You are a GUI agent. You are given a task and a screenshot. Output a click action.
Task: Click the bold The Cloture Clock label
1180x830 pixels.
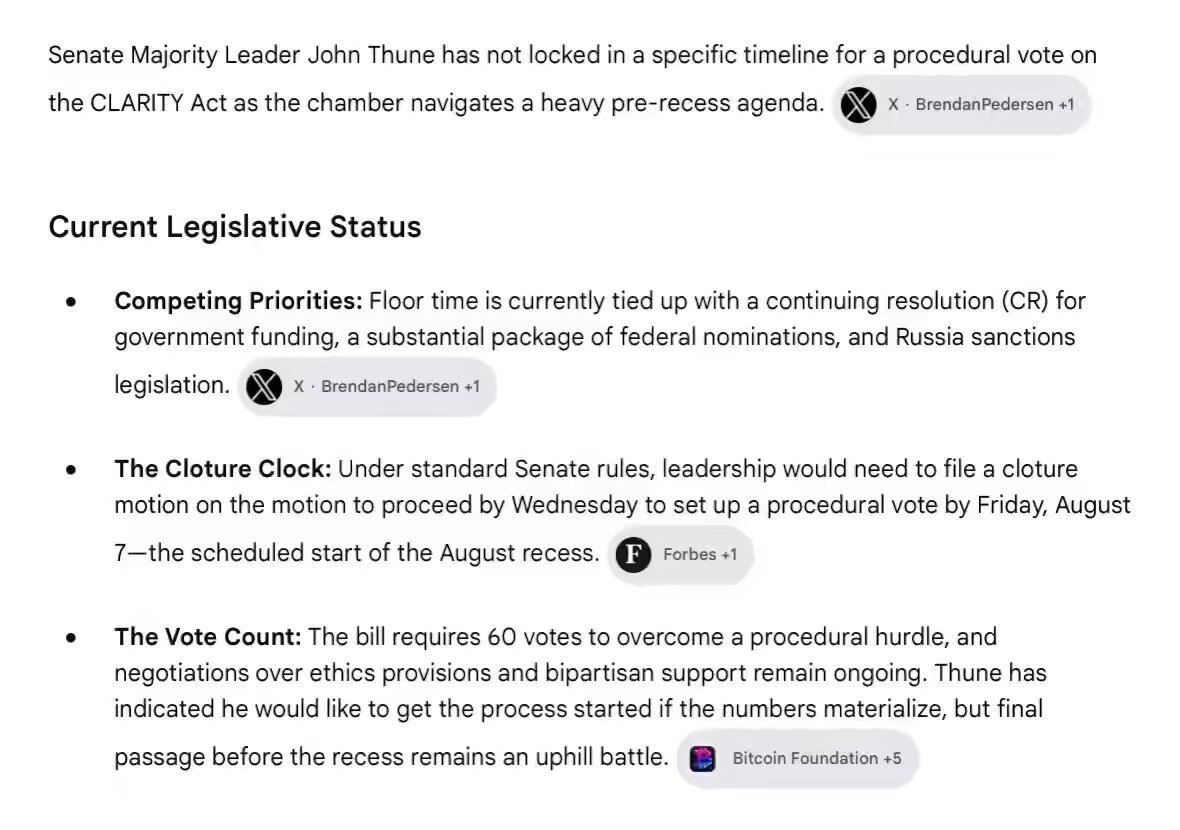click(x=223, y=469)
